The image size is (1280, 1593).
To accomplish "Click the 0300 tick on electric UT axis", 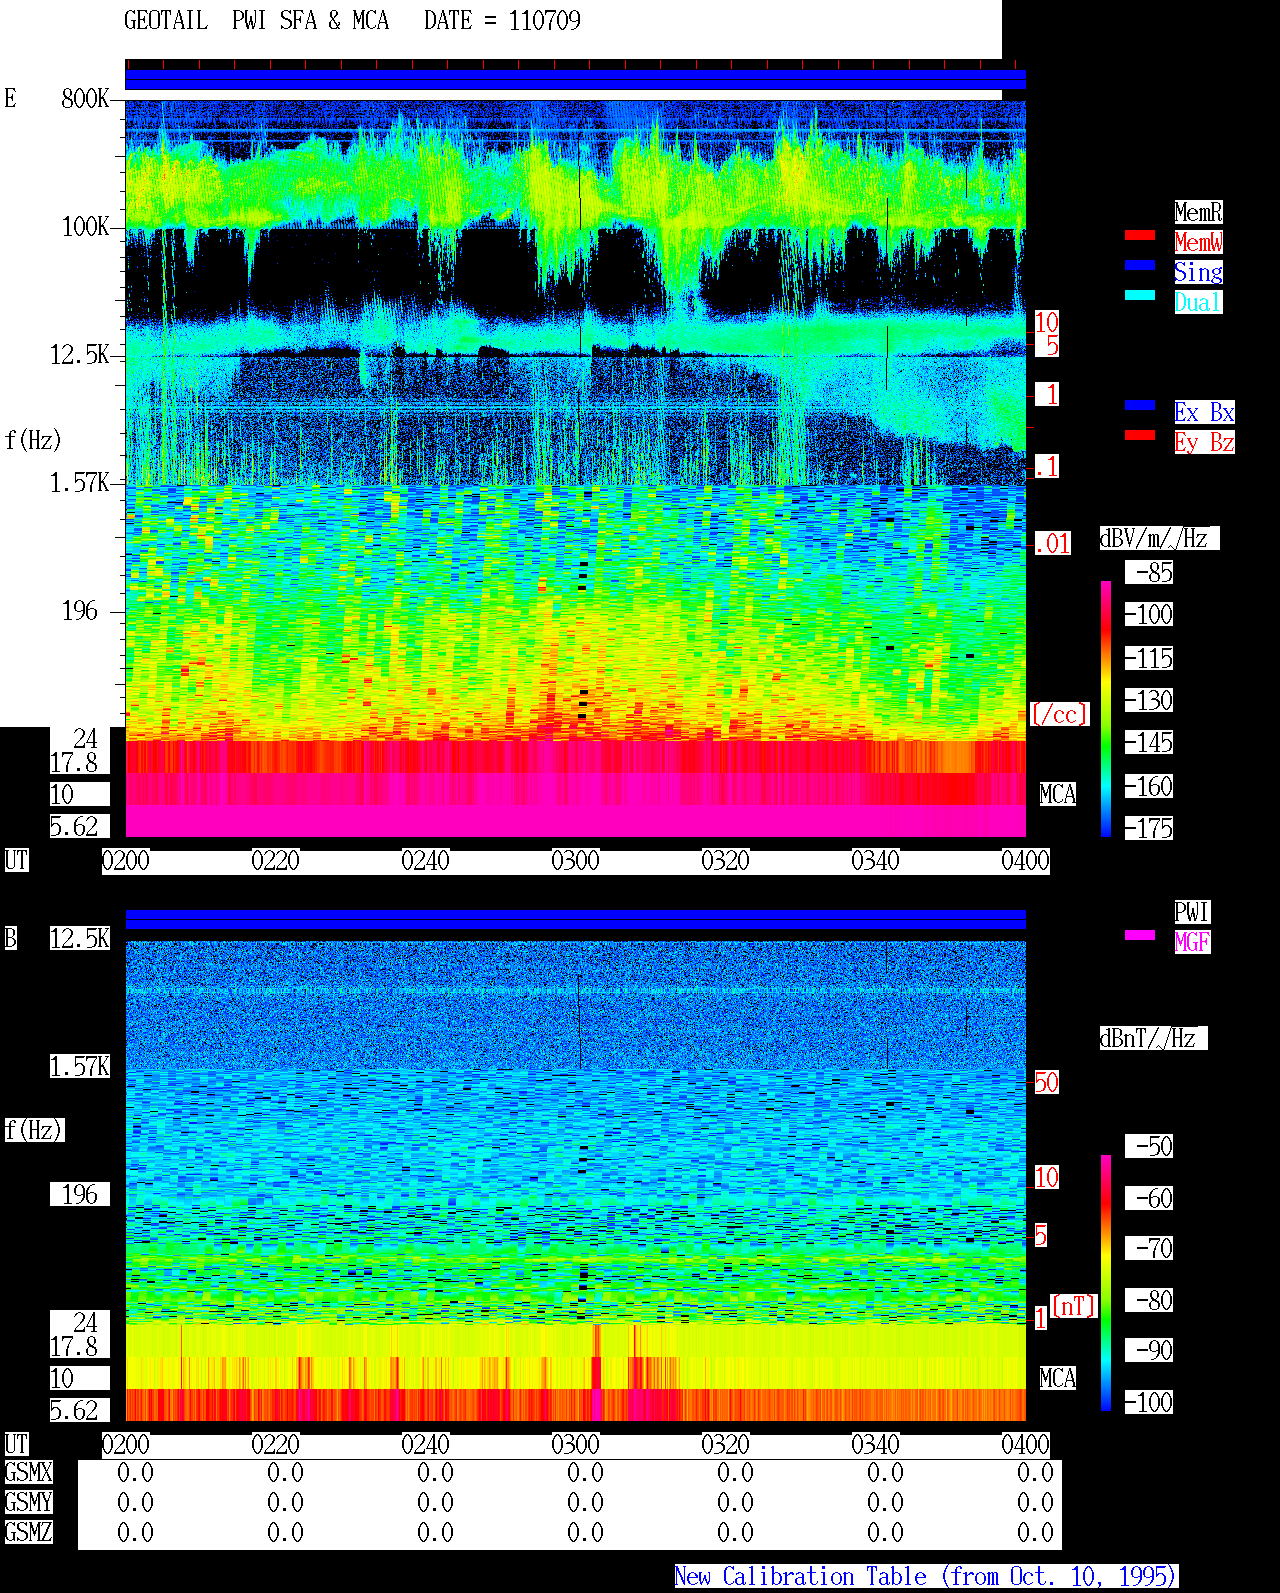I will (x=575, y=861).
